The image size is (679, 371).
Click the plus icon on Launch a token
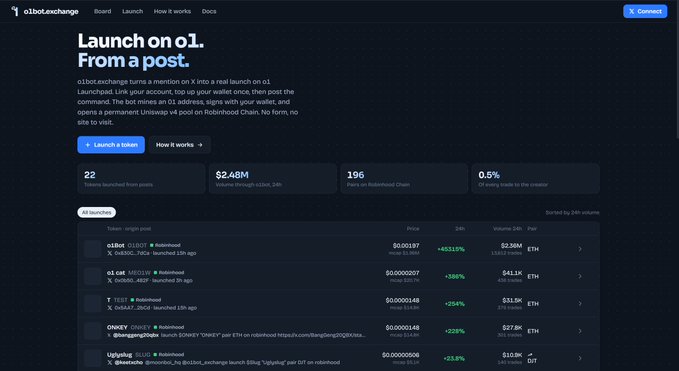tap(87, 145)
